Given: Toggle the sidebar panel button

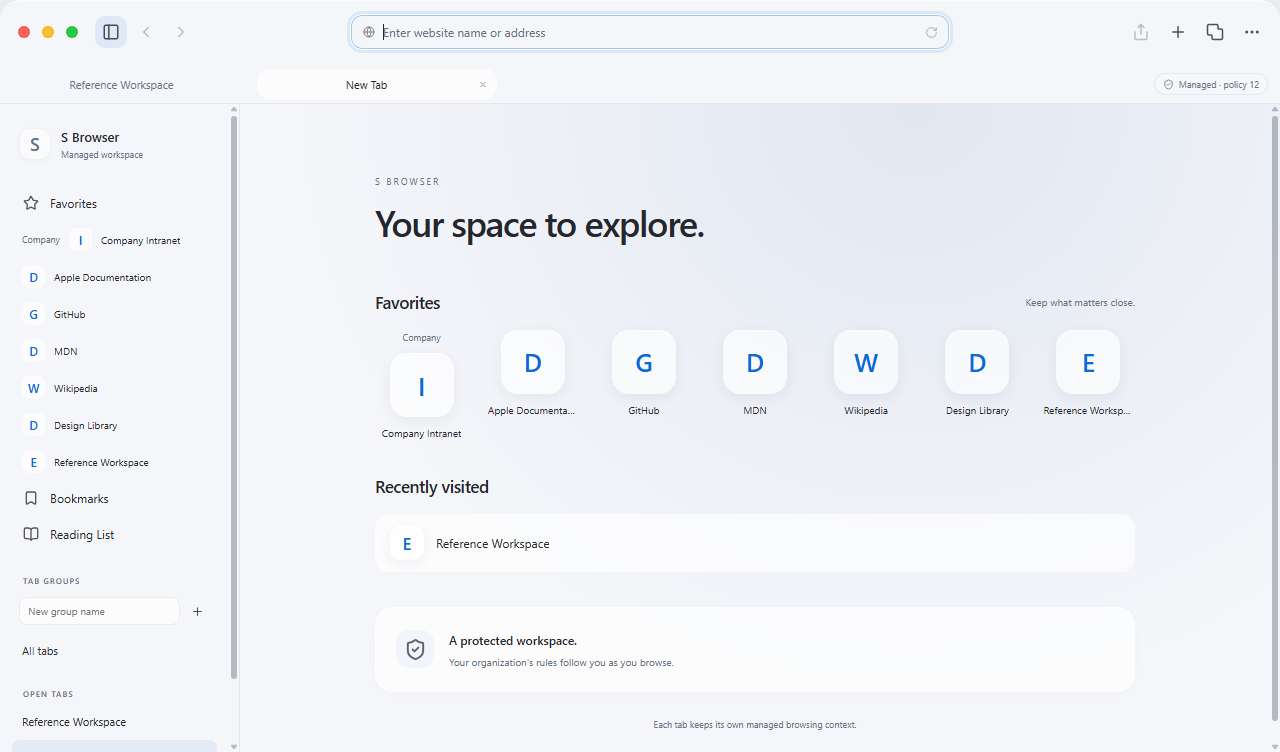Looking at the screenshot, I should pyautogui.click(x=111, y=32).
